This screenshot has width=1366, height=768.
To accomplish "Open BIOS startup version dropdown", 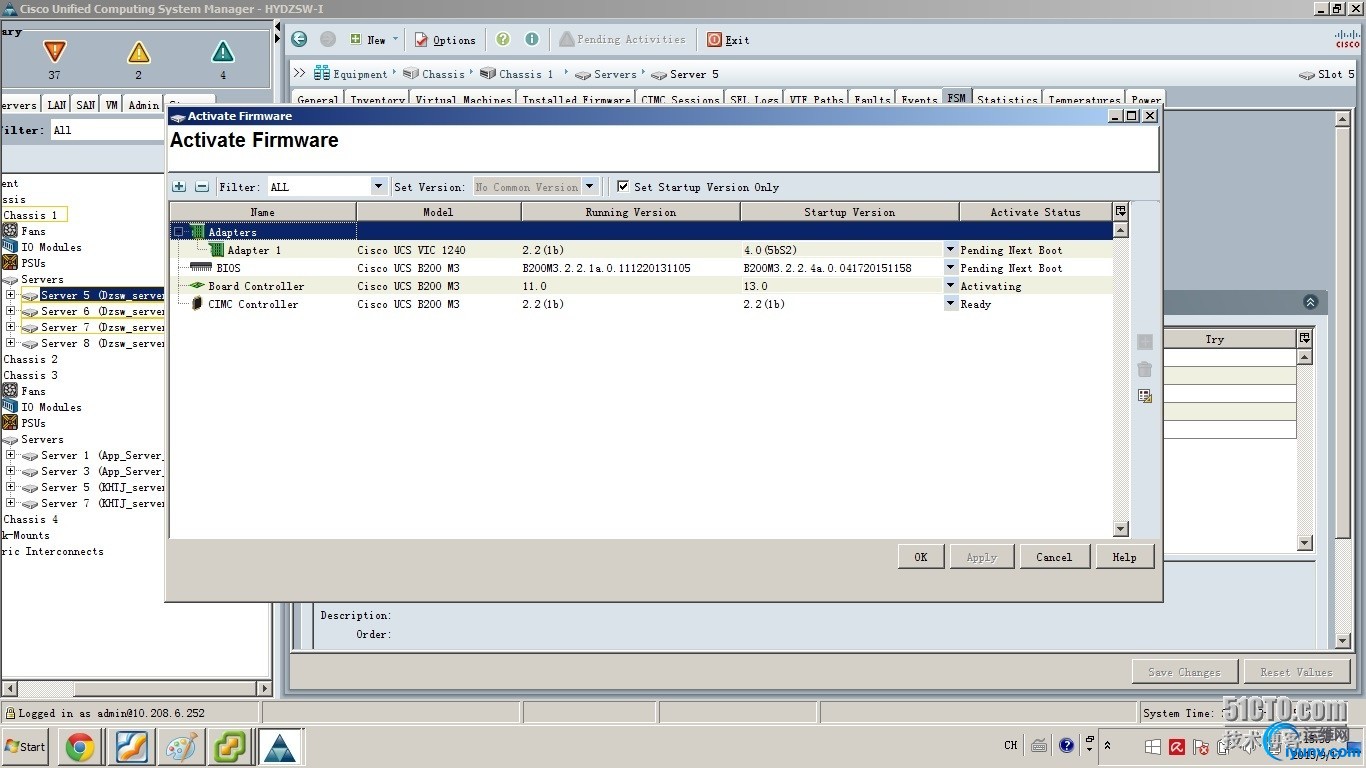I will tap(950, 268).
